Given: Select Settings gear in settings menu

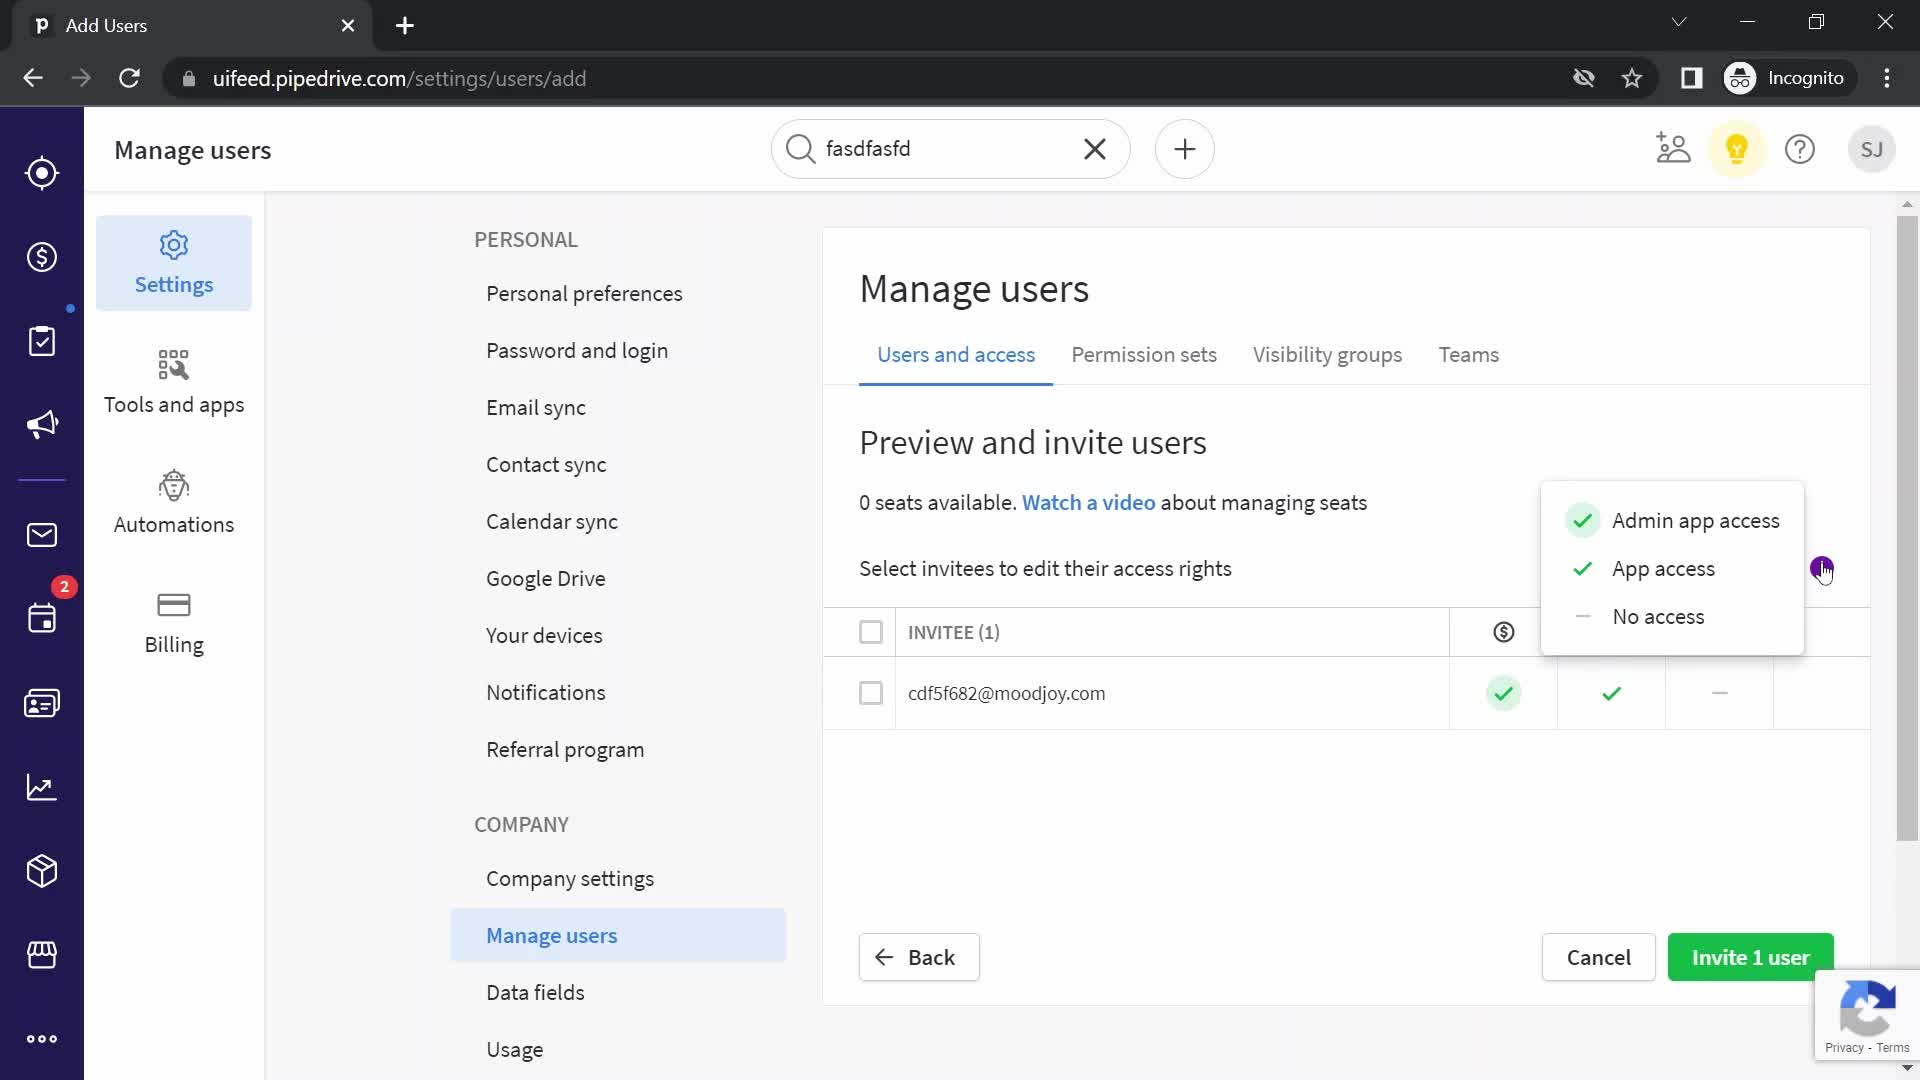Looking at the screenshot, I should [x=174, y=263].
